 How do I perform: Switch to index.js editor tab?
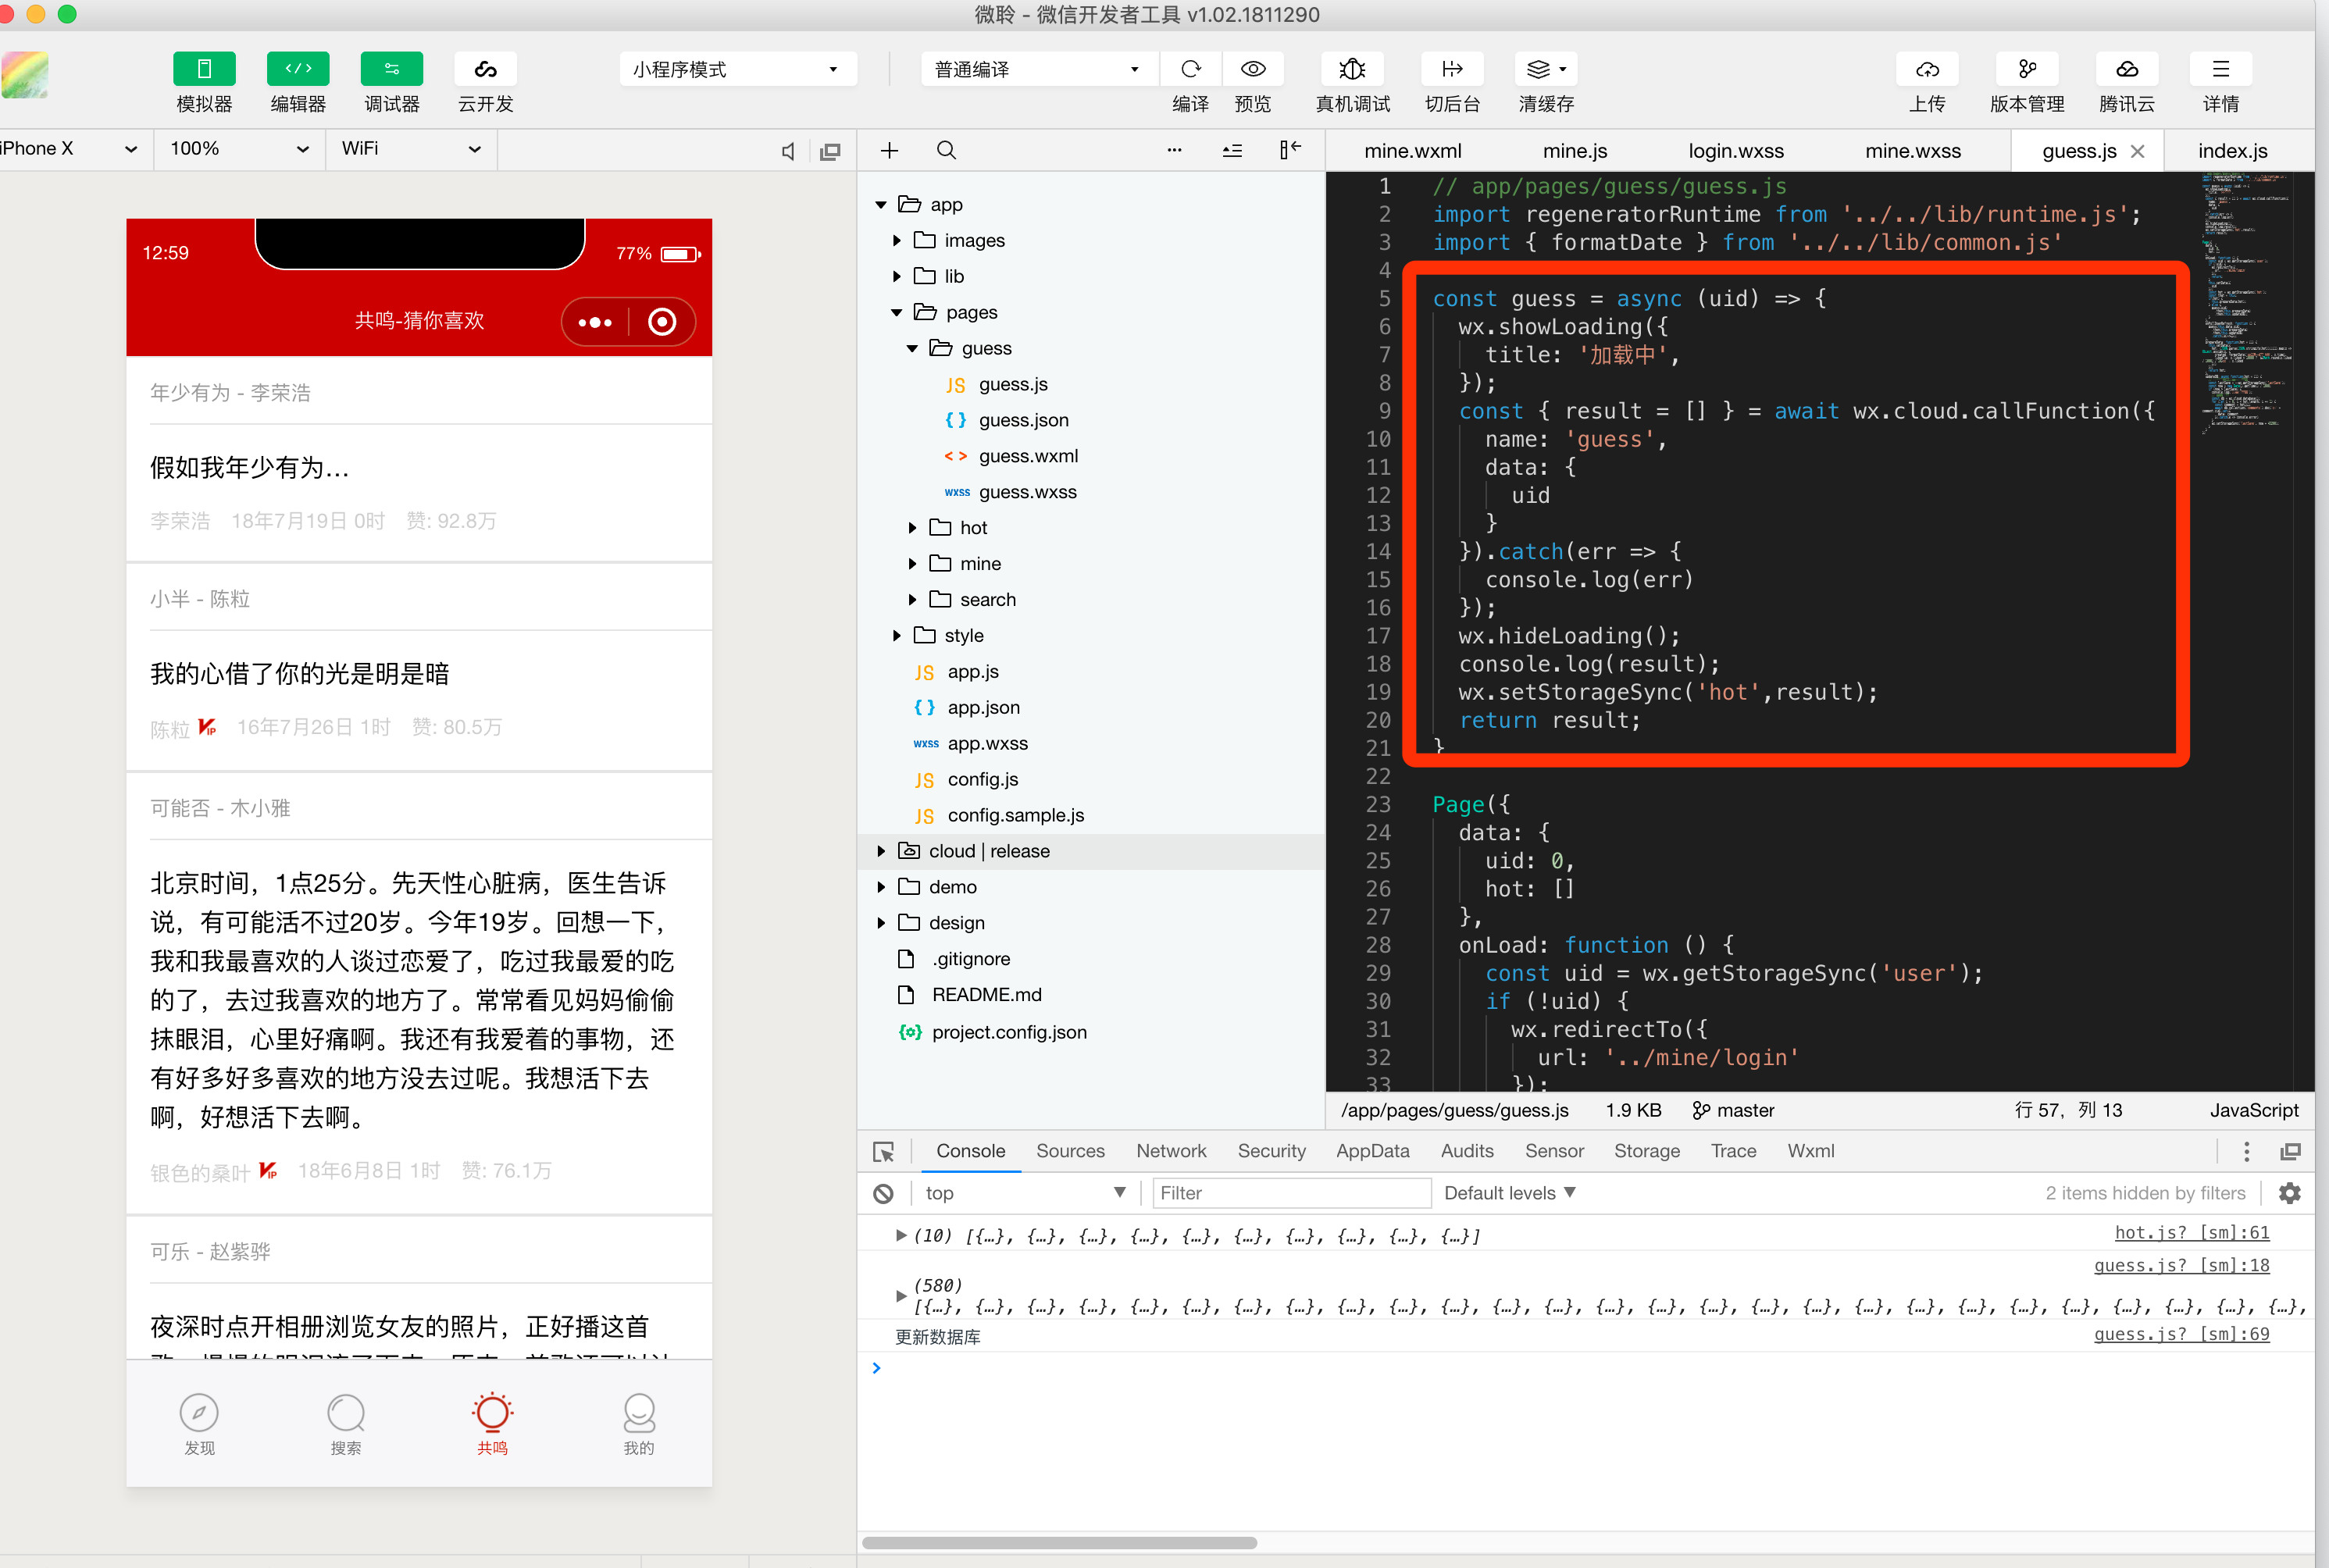click(2232, 151)
